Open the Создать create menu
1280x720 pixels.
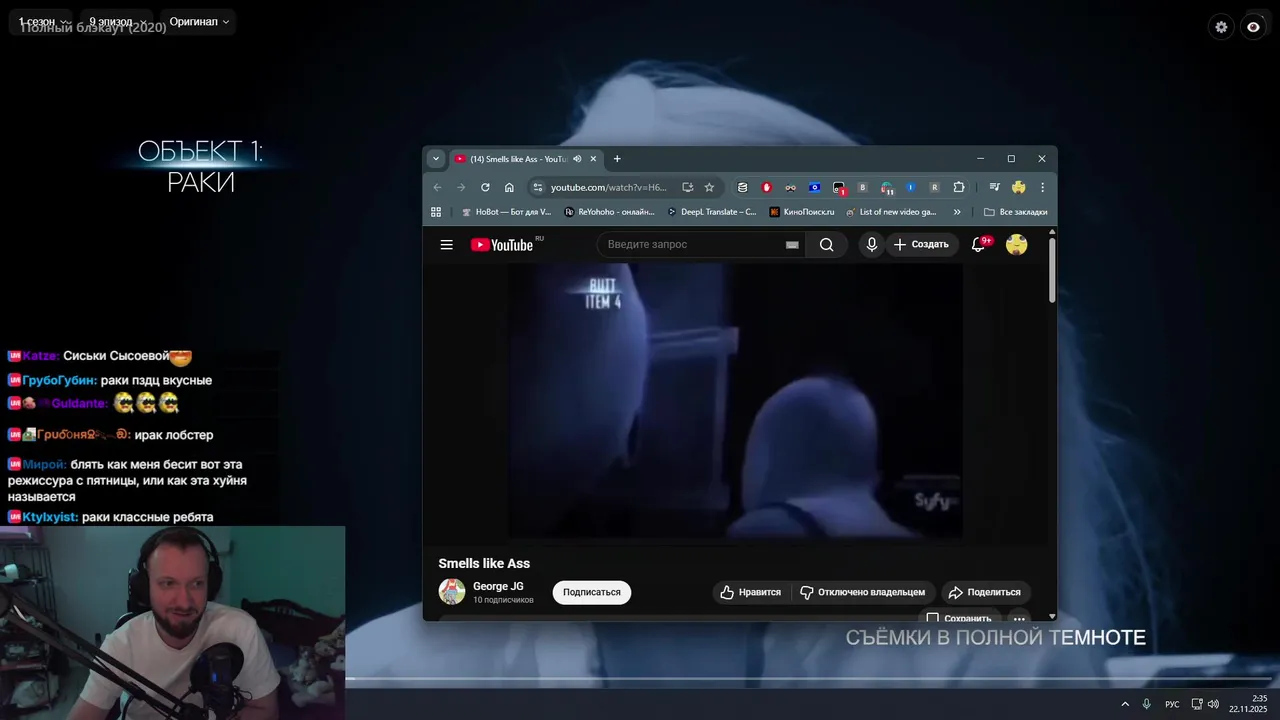pyautogui.click(x=921, y=245)
